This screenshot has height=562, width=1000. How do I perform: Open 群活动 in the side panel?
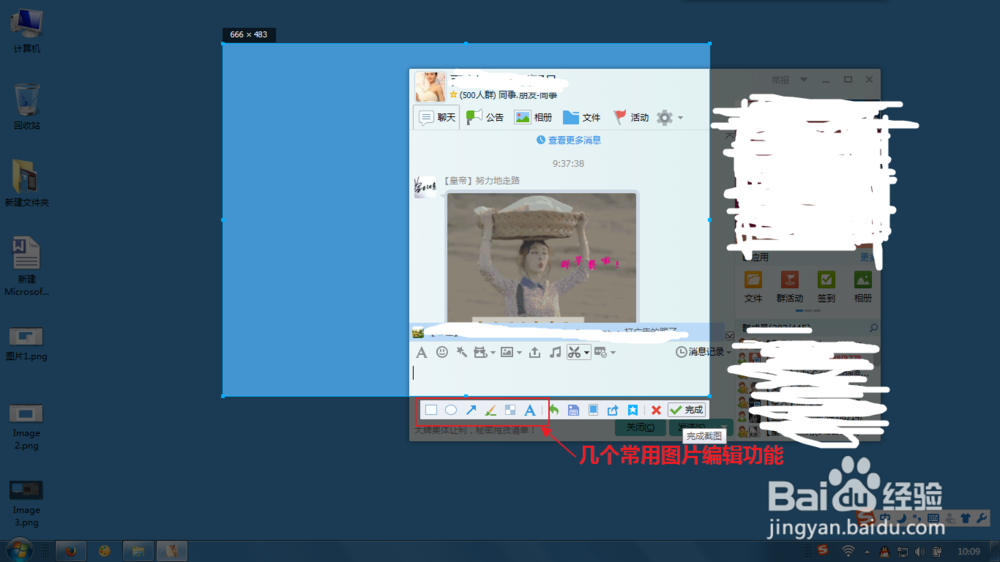[790, 287]
